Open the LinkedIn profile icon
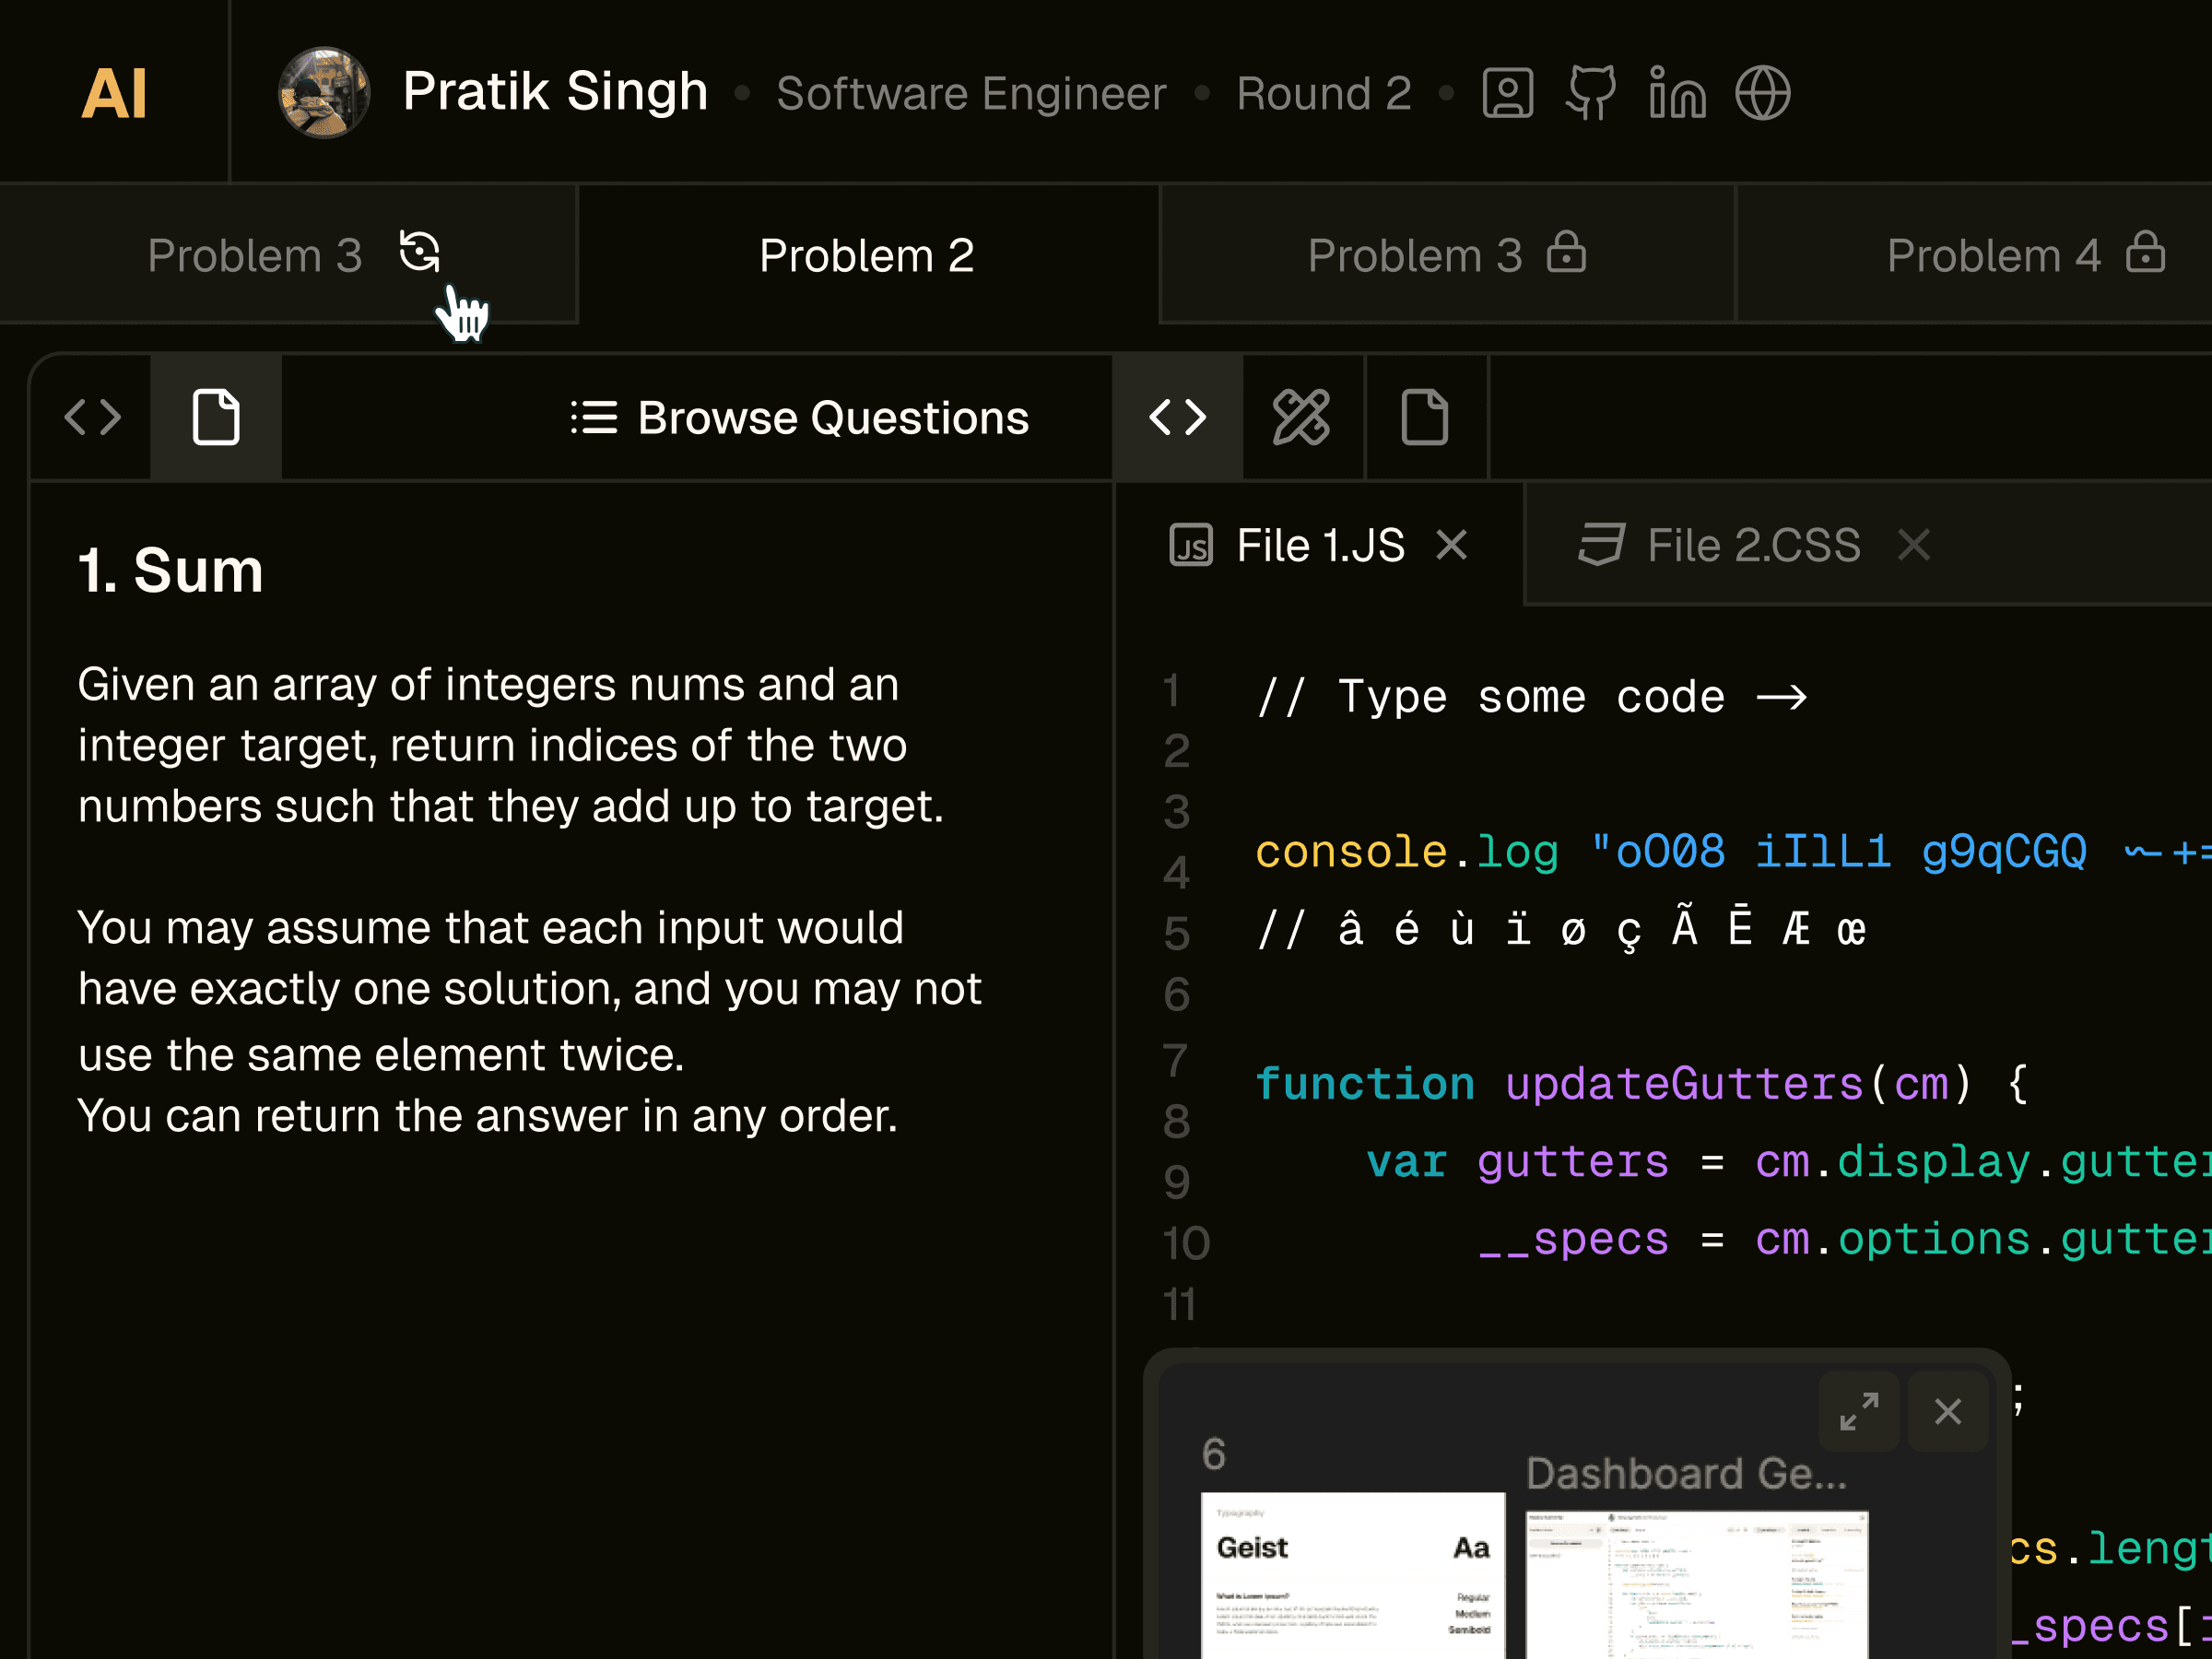 pyautogui.click(x=1677, y=93)
